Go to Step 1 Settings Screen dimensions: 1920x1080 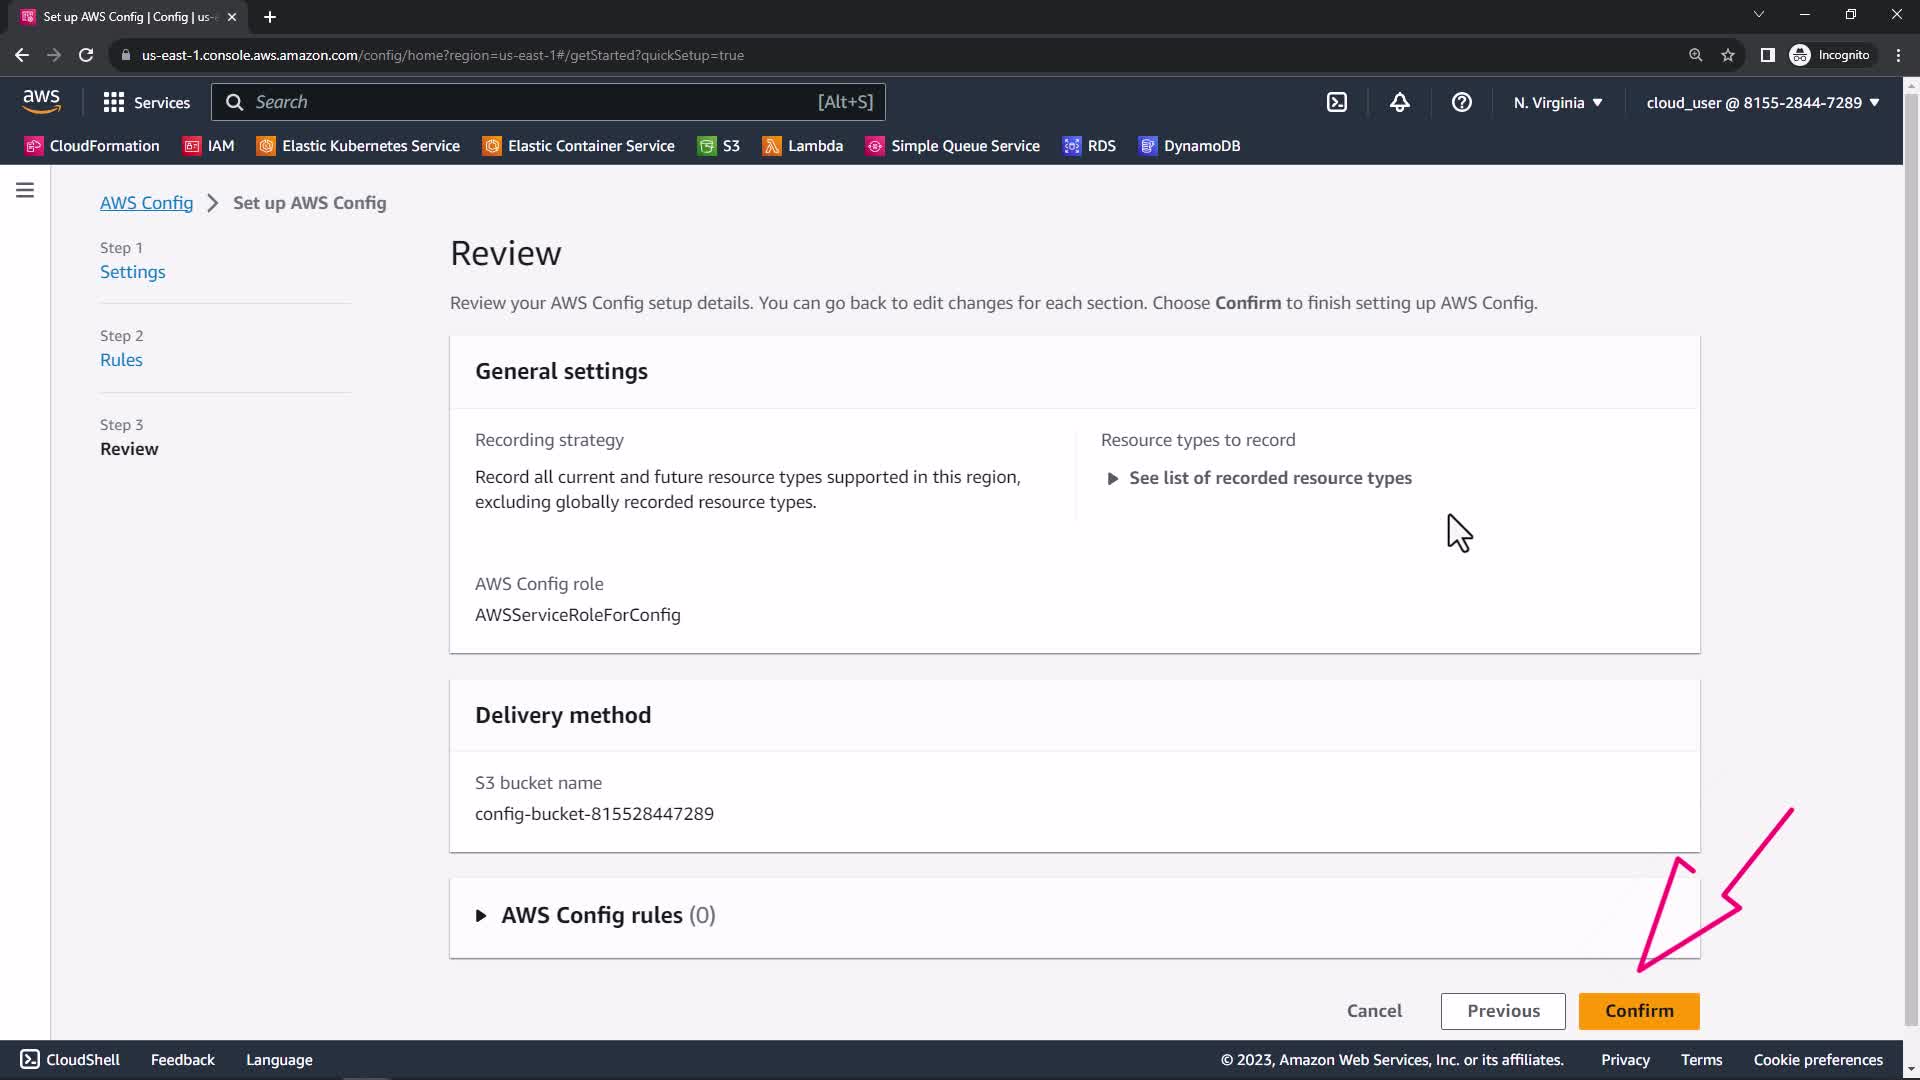click(x=132, y=272)
